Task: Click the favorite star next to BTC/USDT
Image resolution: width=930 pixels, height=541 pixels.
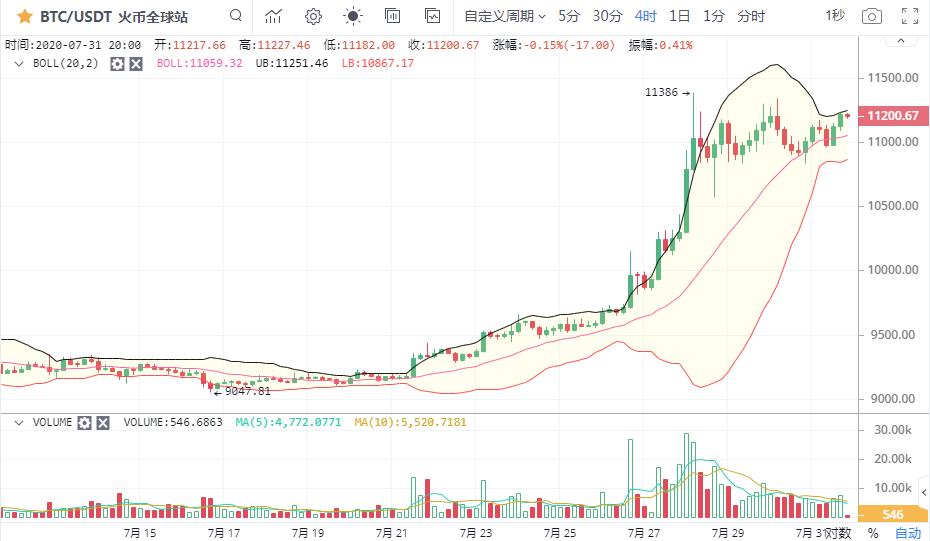Action: [x=25, y=16]
